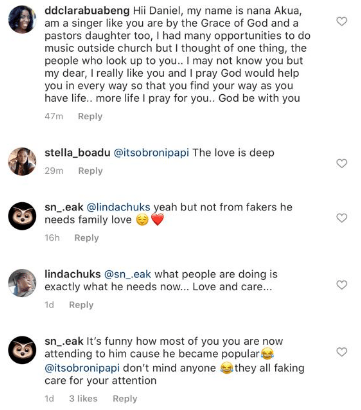
Task: Reply to stella_boadu's 29m comment
Action: pos(90,171)
